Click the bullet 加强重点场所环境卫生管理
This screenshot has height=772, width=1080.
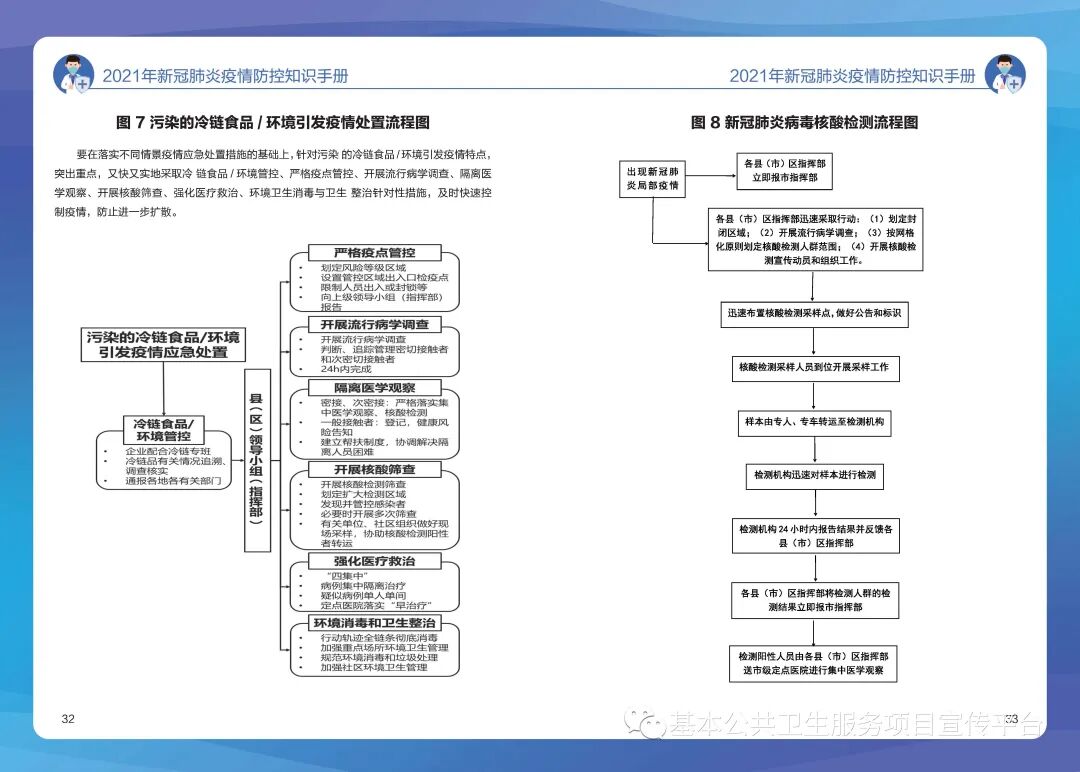[x=384, y=648]
